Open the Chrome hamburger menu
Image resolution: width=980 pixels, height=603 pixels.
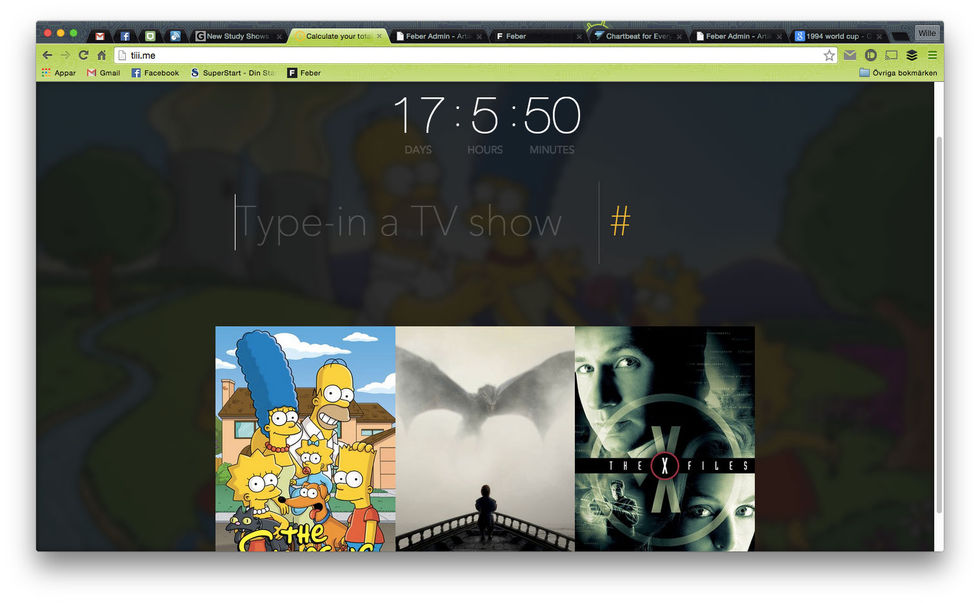932,55
